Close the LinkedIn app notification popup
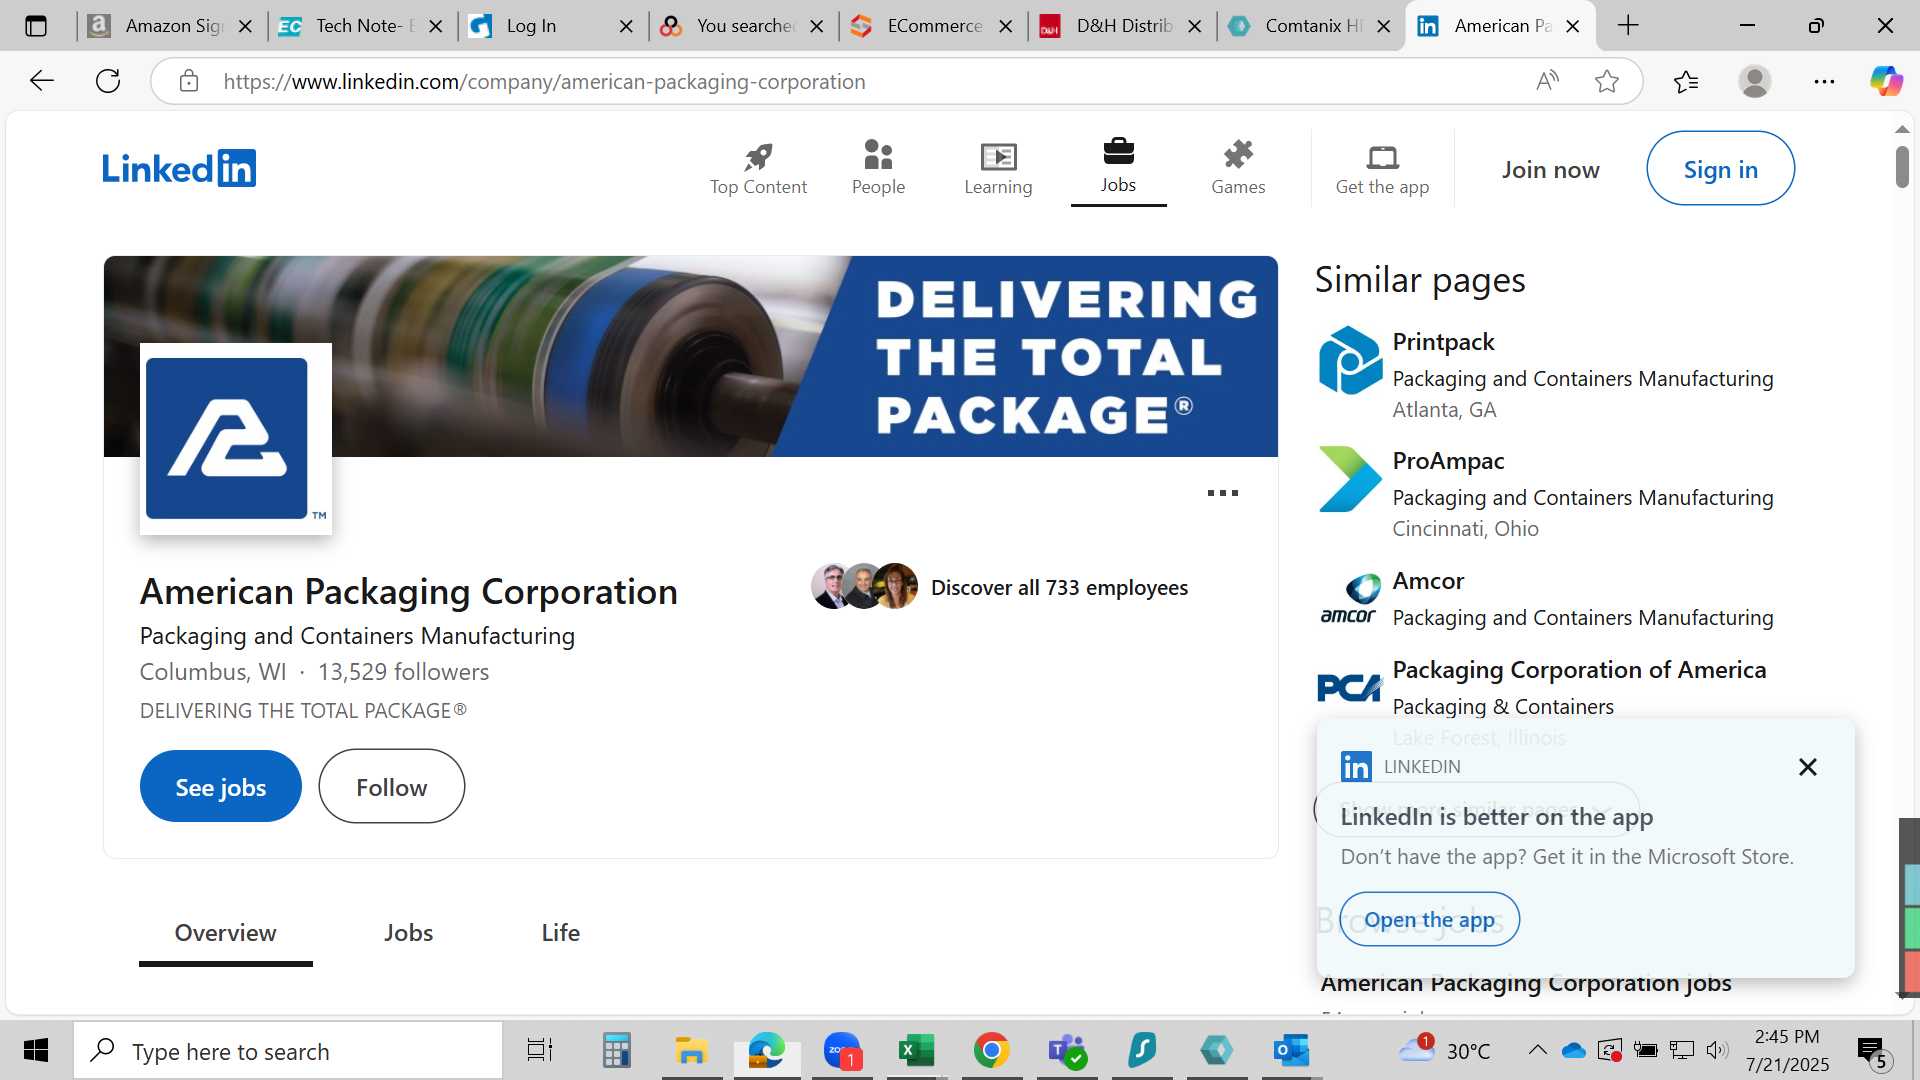Image resolution: width=1920 pixels, height=1080 pixels. 1807,767
